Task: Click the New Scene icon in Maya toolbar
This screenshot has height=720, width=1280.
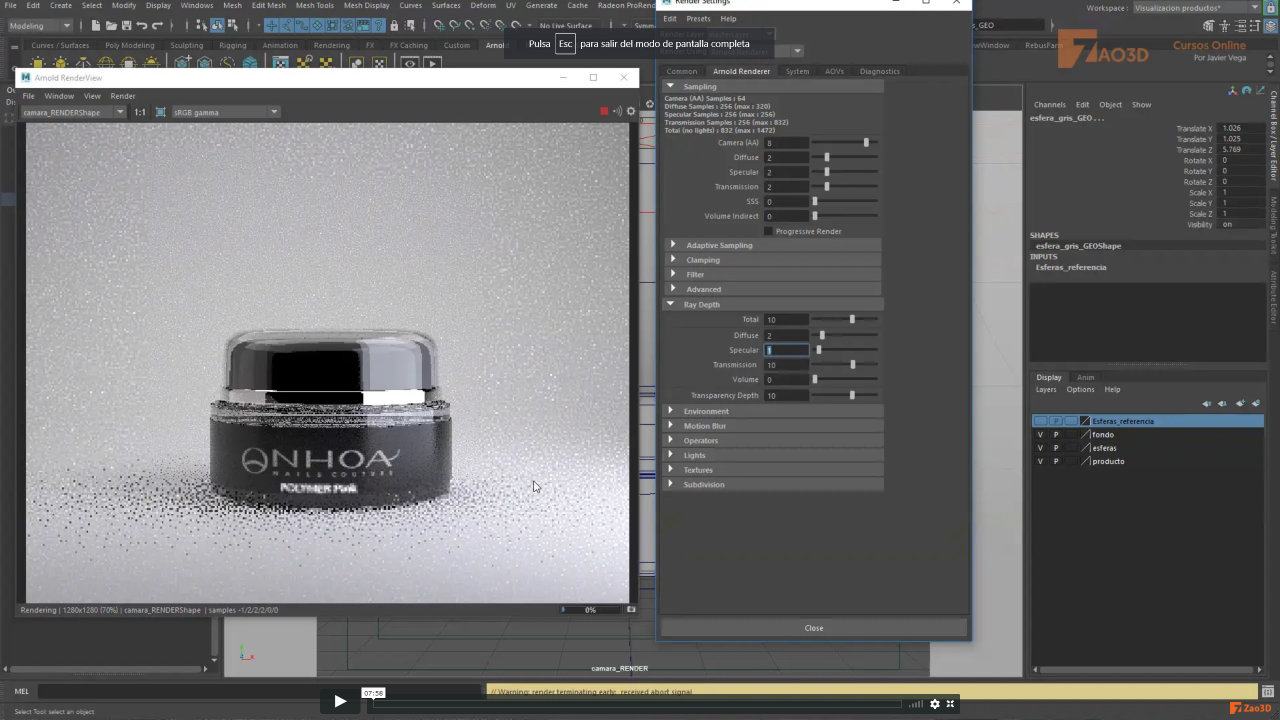Action: click(95, 25)
